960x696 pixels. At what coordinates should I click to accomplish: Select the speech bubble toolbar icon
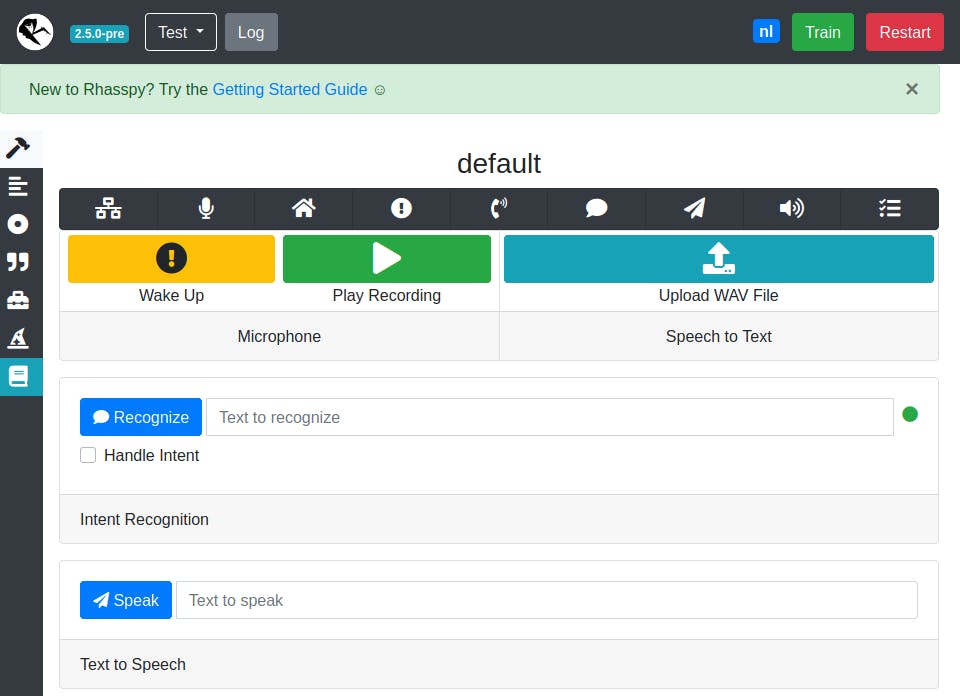point(596,208)
